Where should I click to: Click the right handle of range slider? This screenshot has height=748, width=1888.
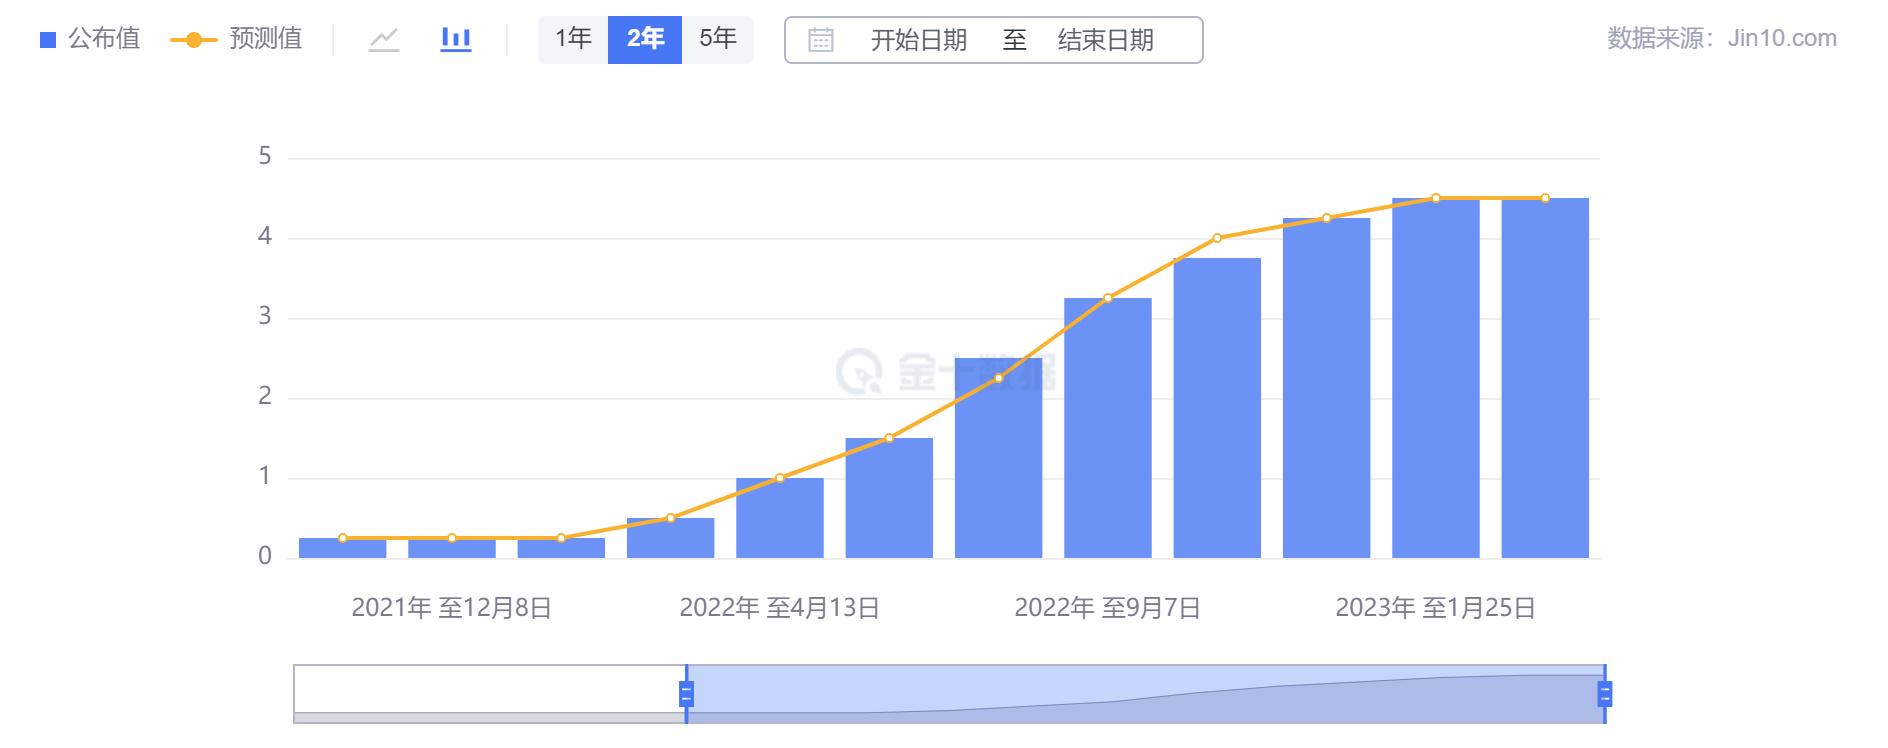(1604, 694)
